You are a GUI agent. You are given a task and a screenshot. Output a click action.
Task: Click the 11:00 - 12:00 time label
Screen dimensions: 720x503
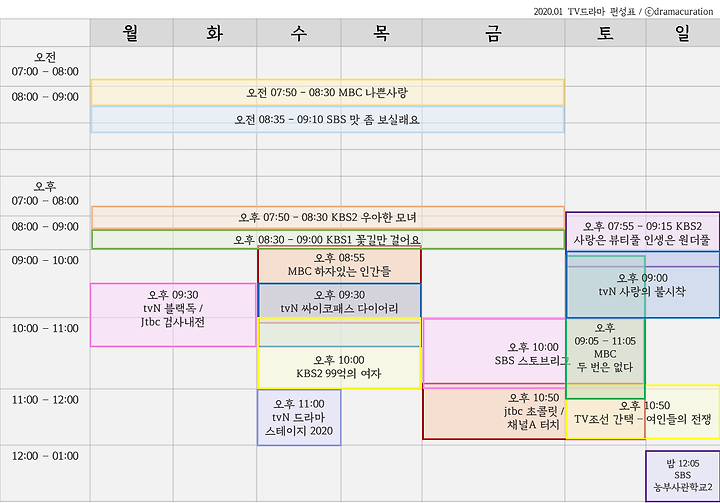click(x=45, y=400)
